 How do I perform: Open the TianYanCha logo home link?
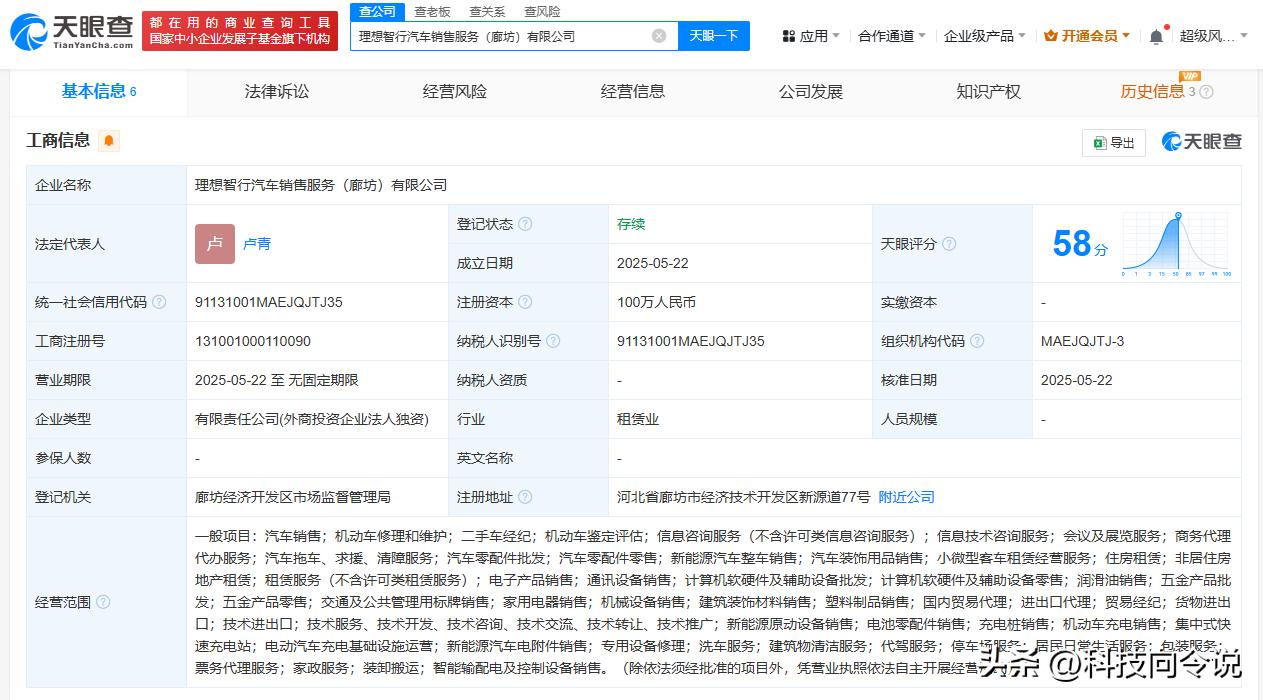72,33
